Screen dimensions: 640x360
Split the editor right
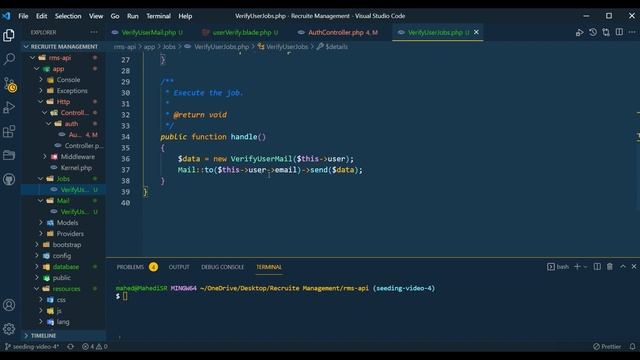tap(619, 32)
